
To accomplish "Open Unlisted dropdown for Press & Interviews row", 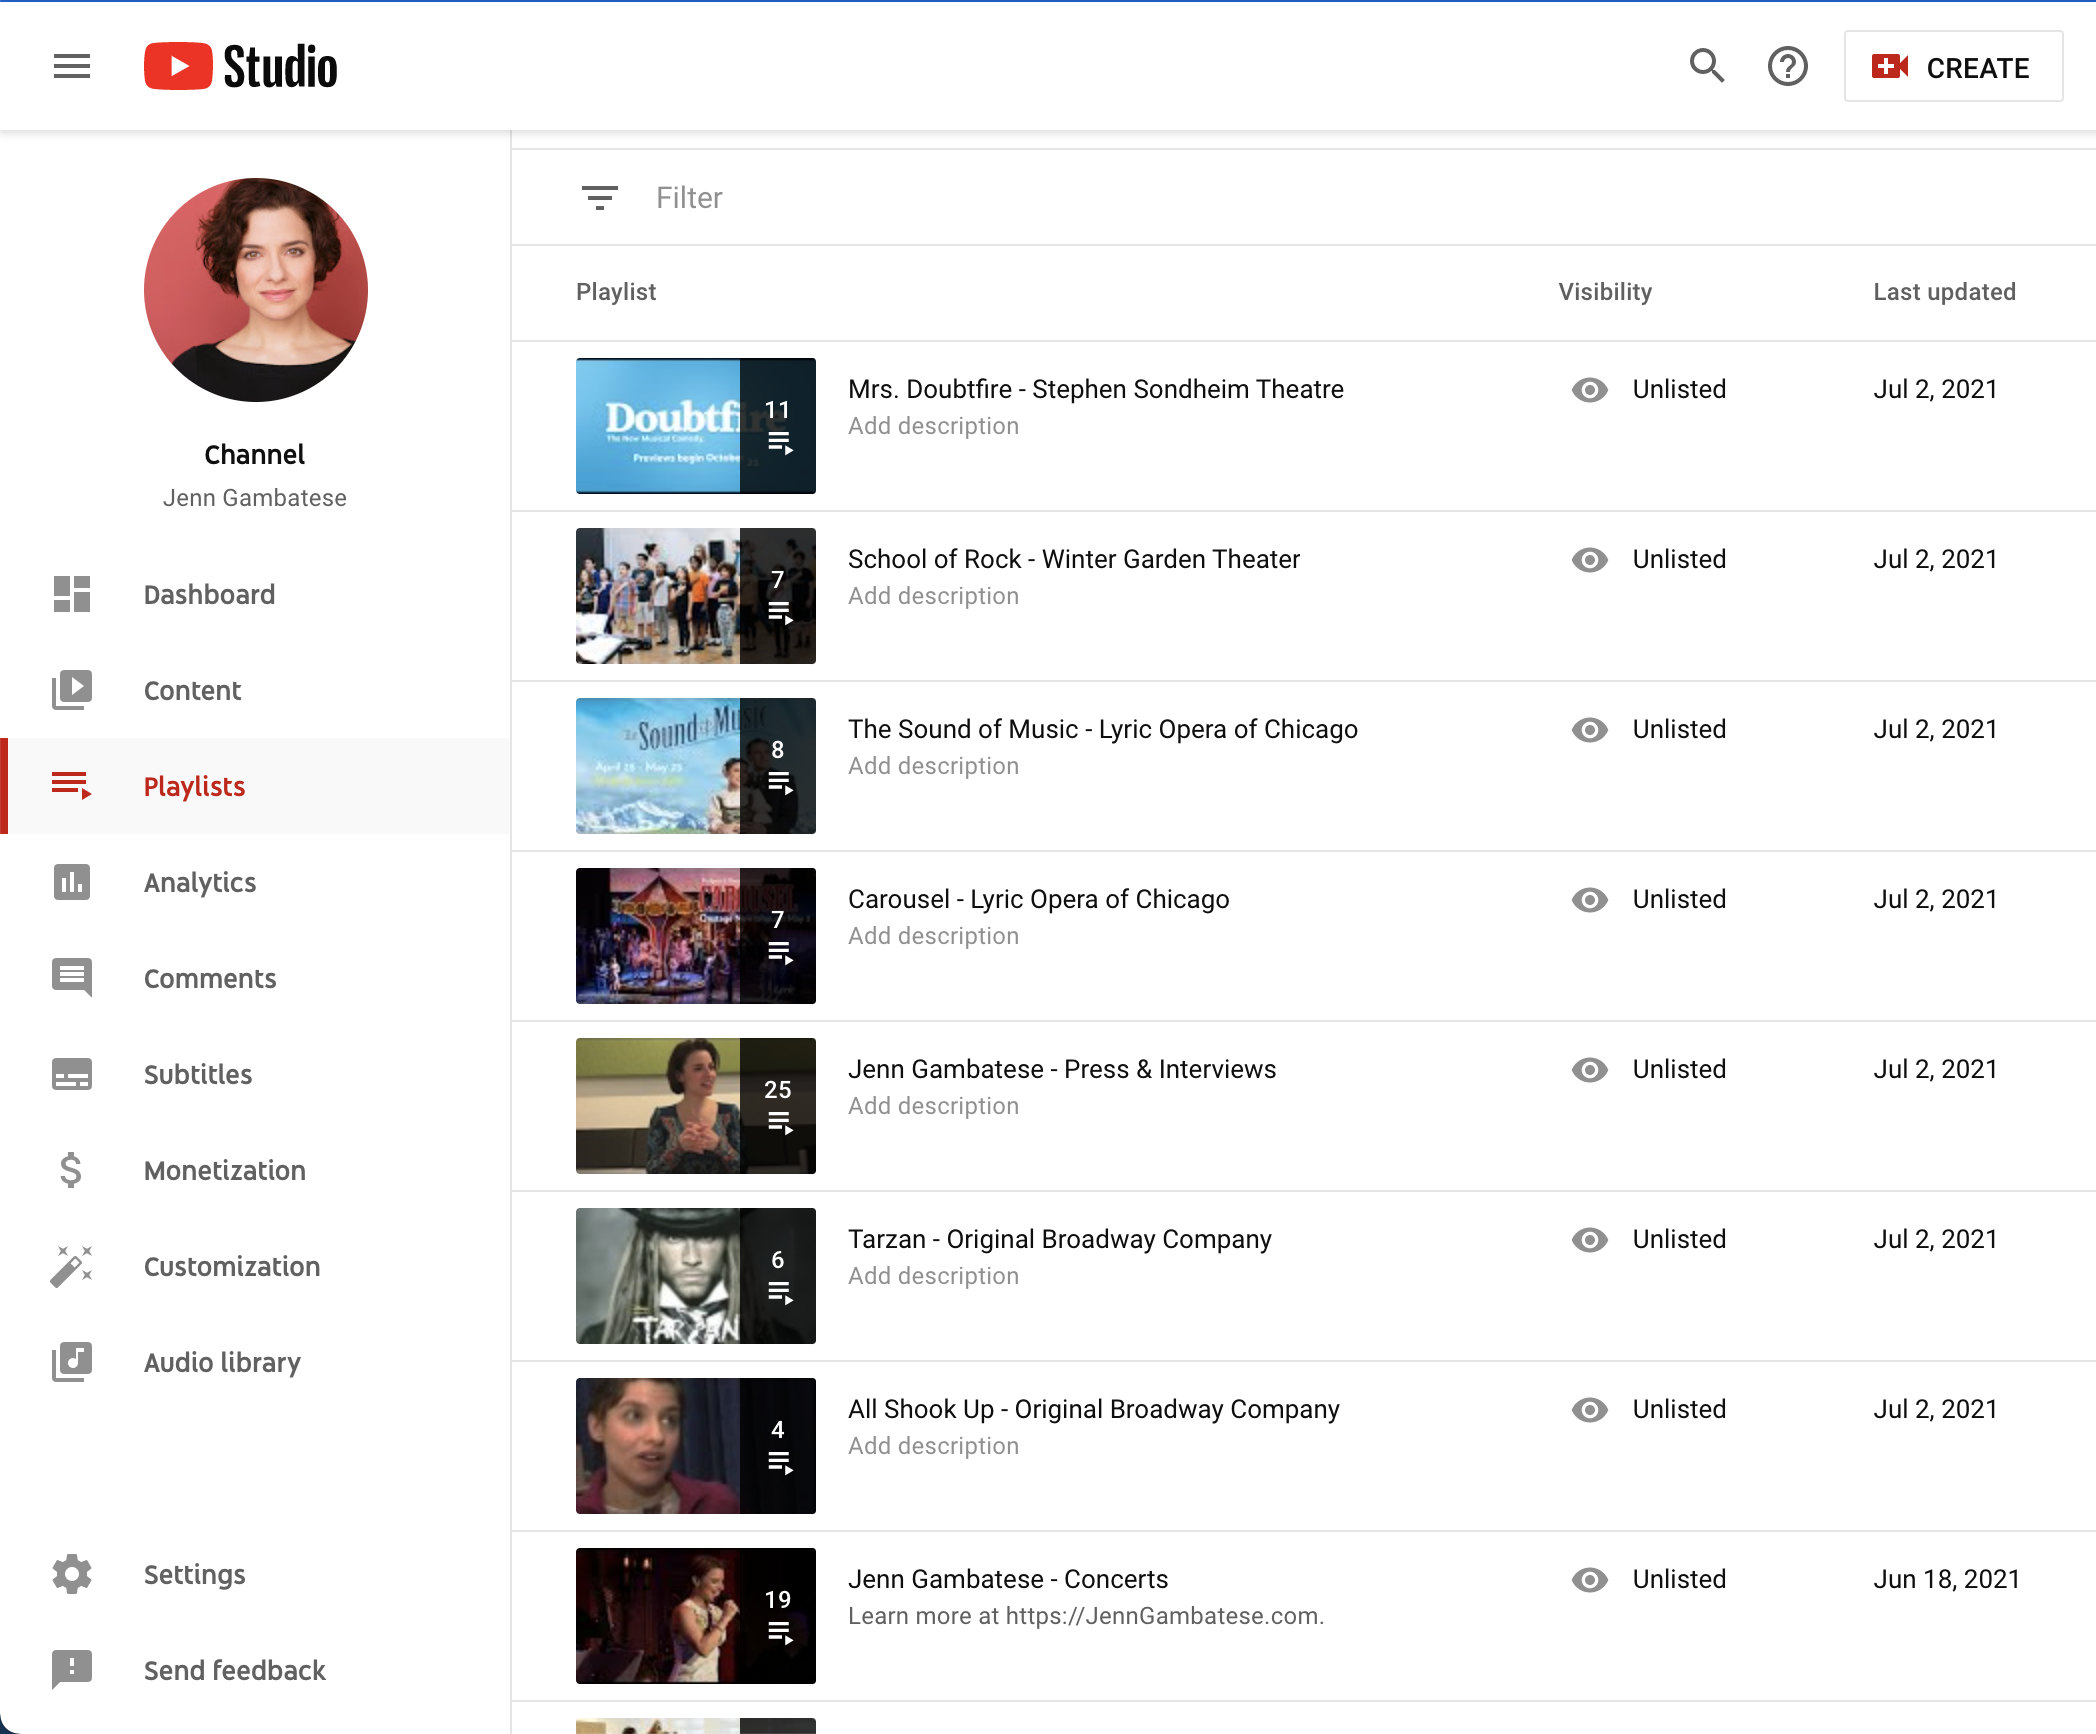I will click(1679, 1069).
